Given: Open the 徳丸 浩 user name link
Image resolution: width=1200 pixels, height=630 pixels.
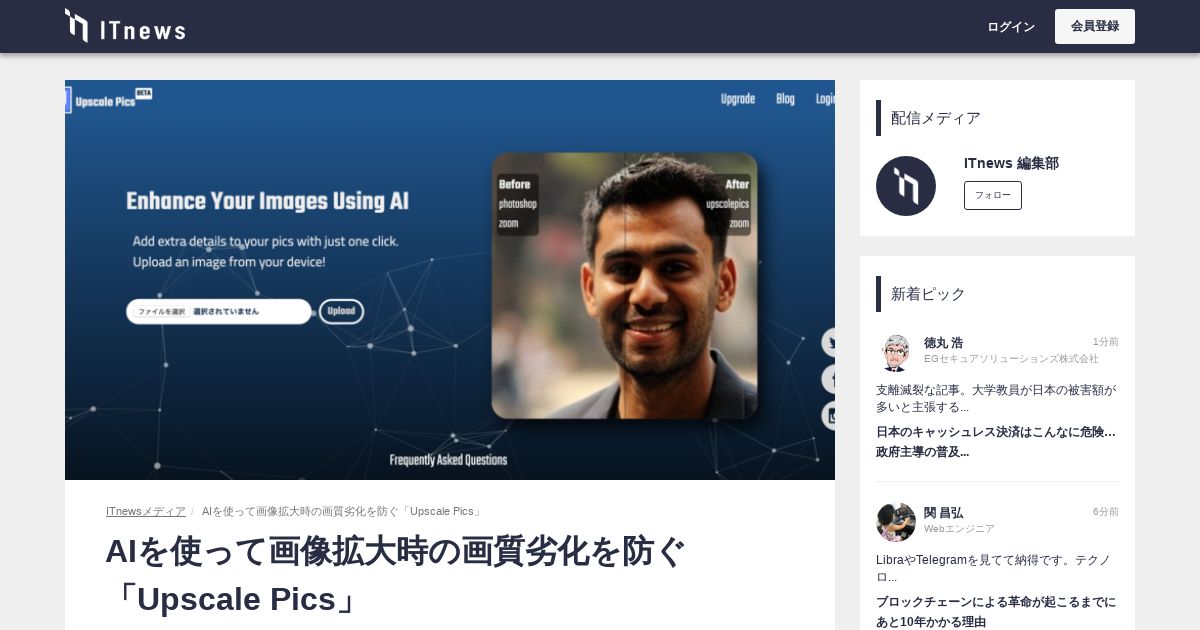Looking at the screenshot, I should 943,342.
